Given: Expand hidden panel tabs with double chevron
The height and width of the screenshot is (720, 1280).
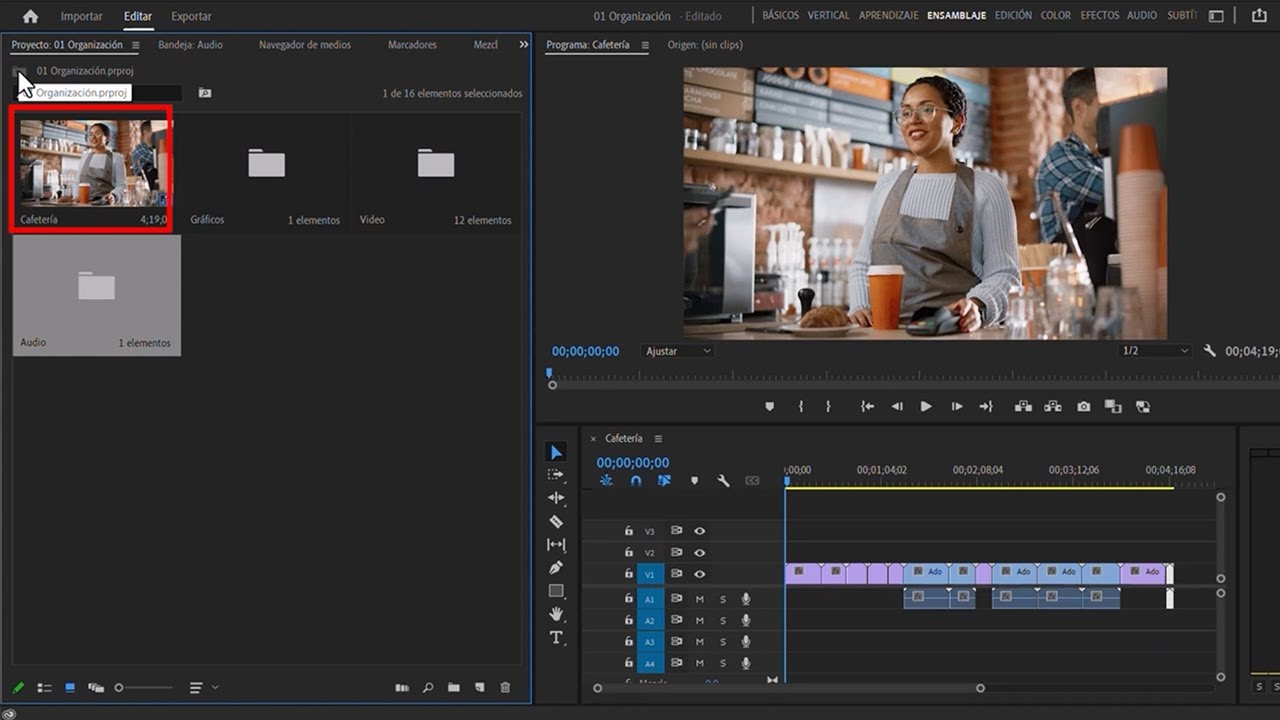Looking at the screenshot, I should (x=523, y=45).
